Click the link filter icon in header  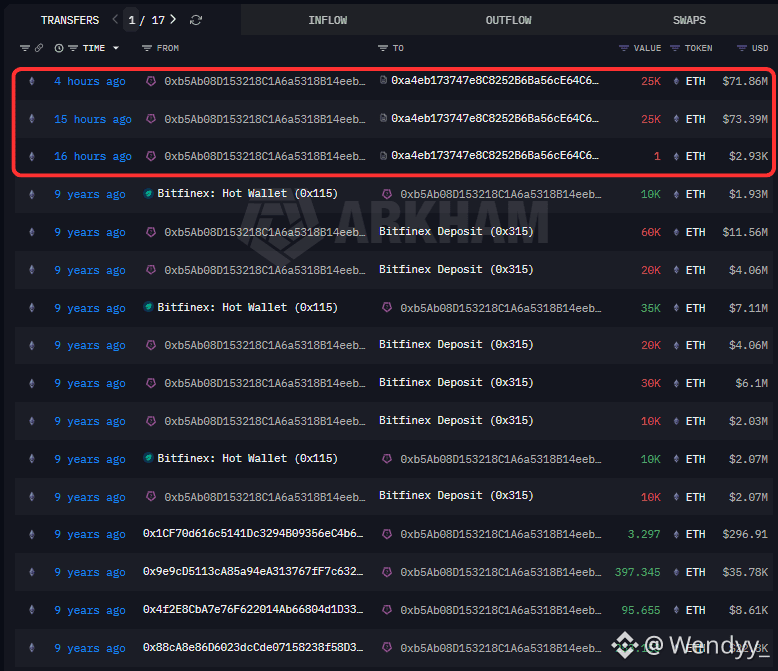click(x=39, y=48)
